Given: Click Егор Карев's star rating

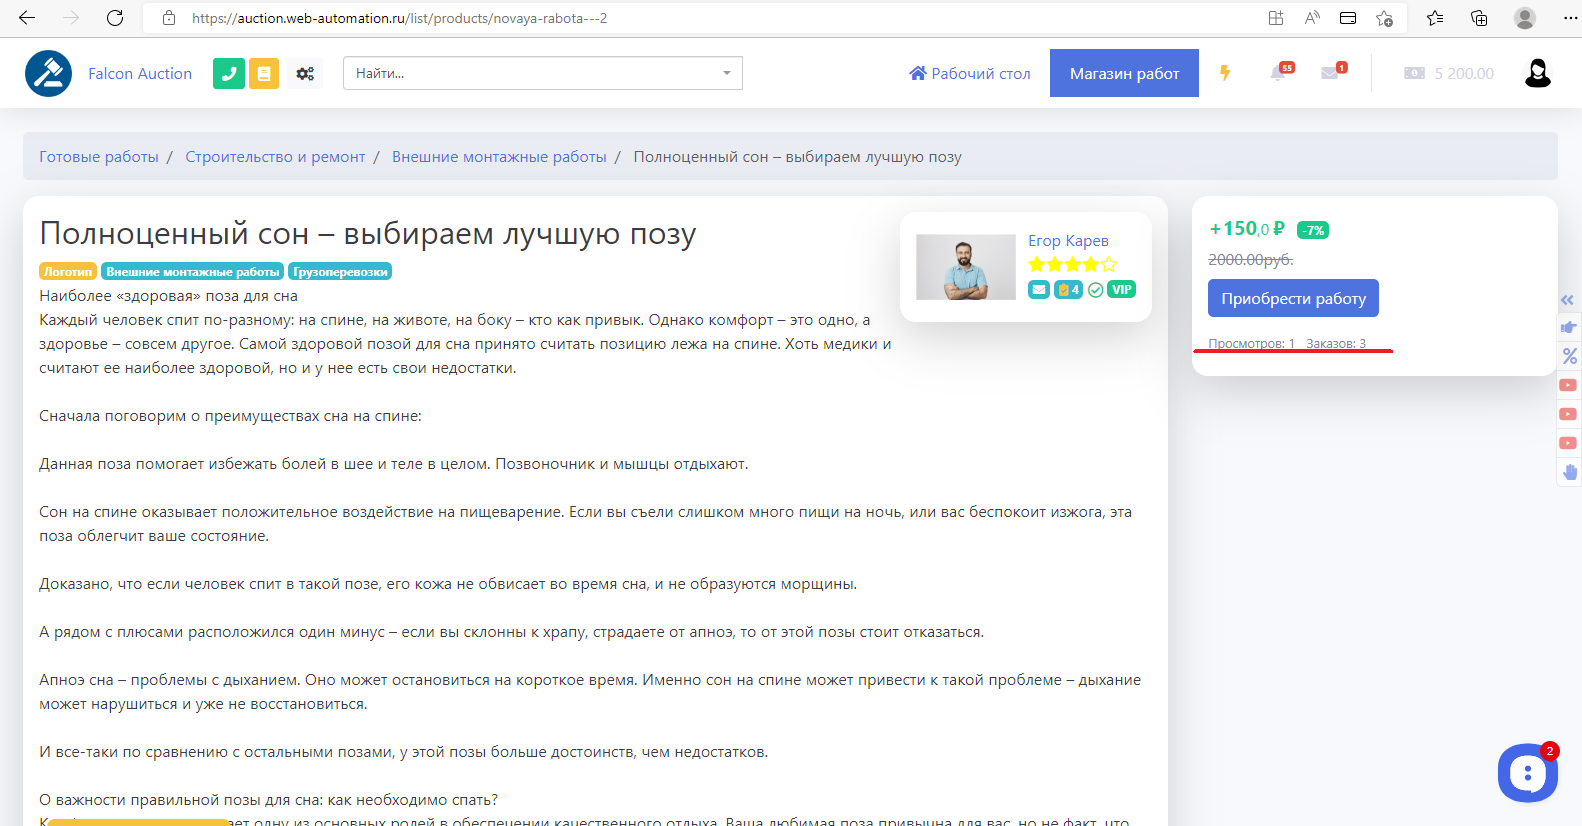Looking at the screenshot, I should pyautogui.click(x=1072, y=265).
